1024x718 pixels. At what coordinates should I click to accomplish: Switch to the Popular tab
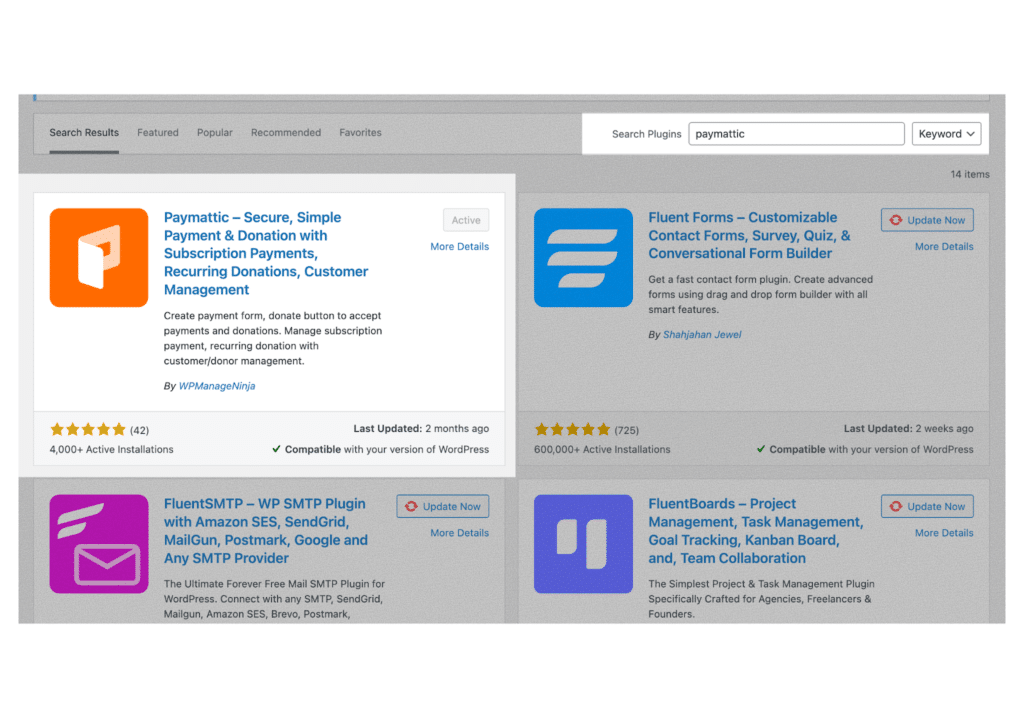pos(214,133)
